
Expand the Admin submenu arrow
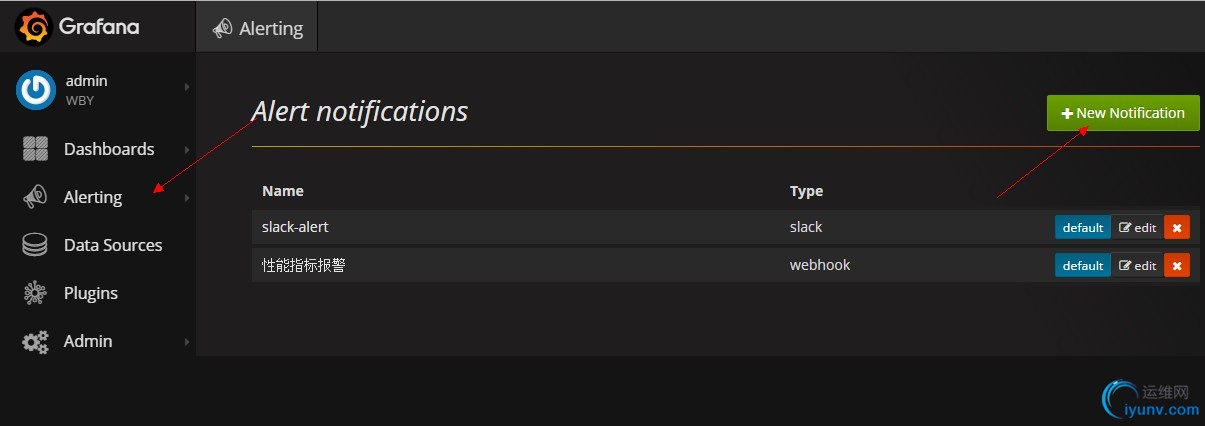point(187,342)
